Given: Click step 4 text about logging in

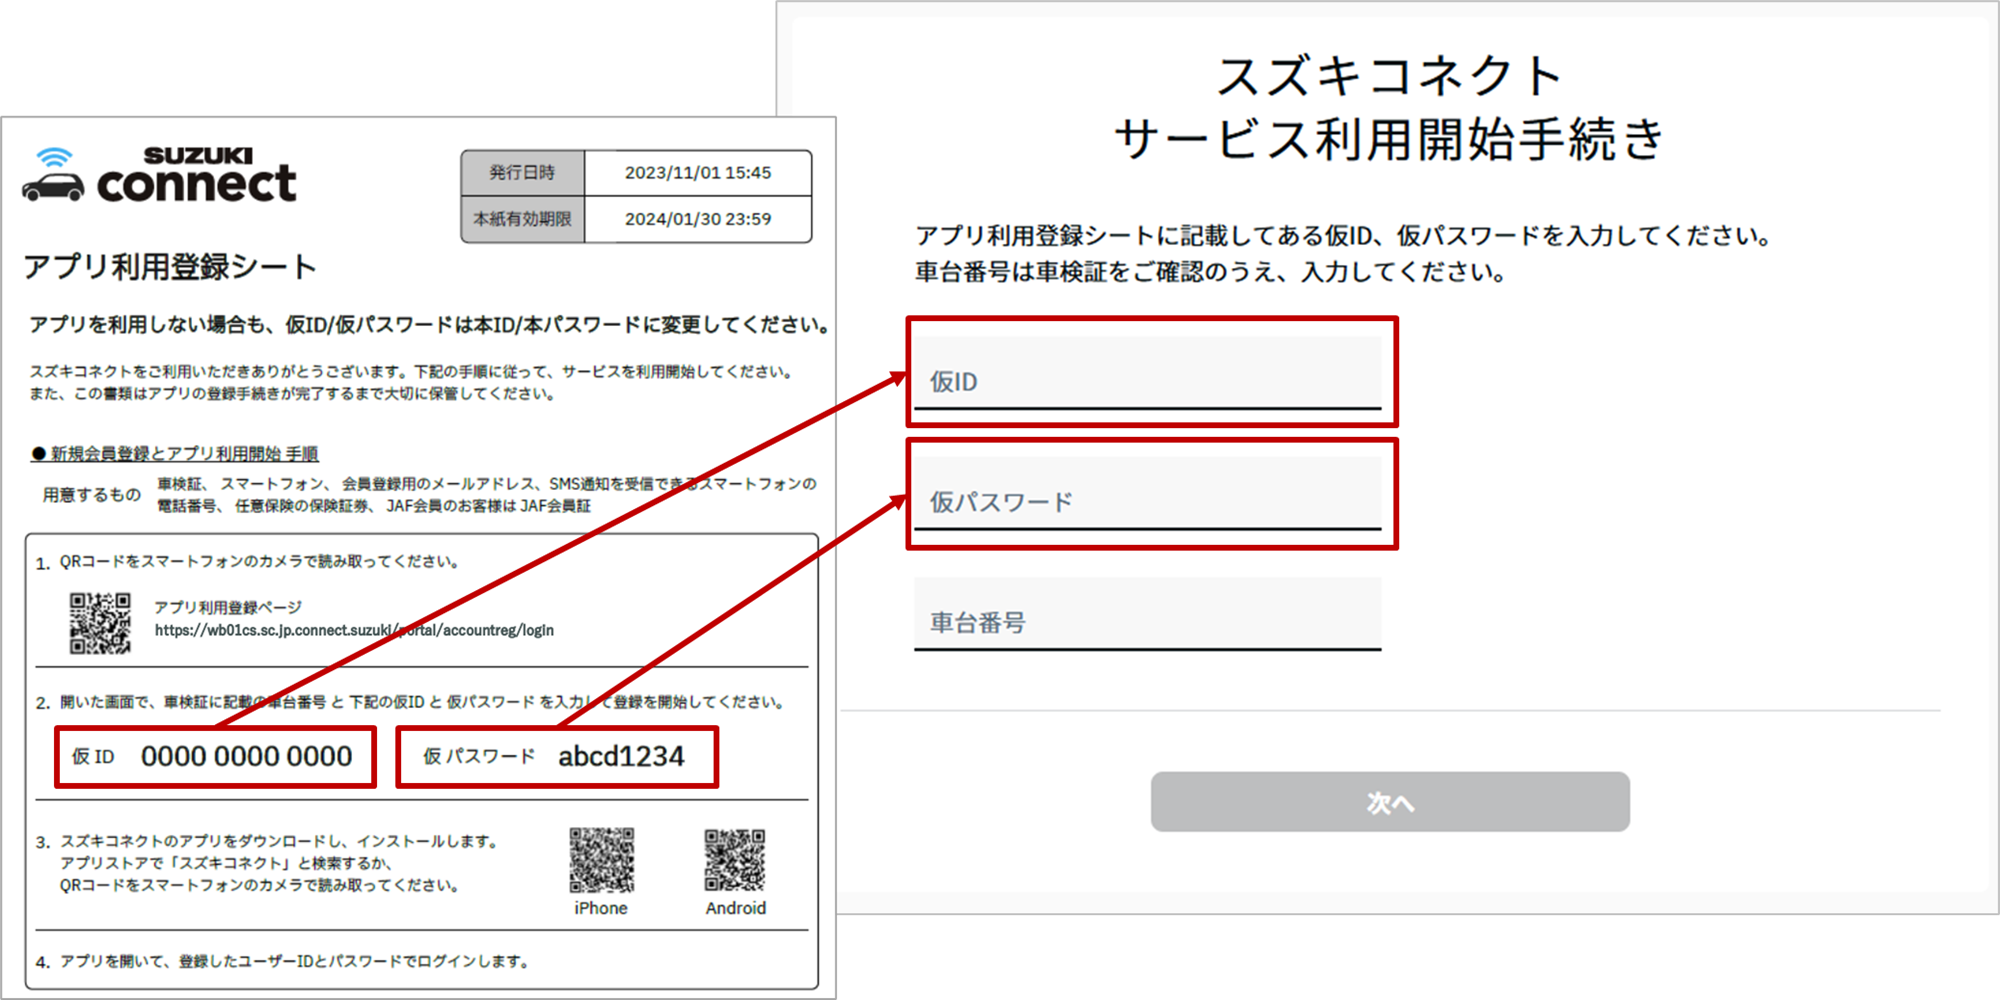Looking at the screenshot, I should click(295, 961).
